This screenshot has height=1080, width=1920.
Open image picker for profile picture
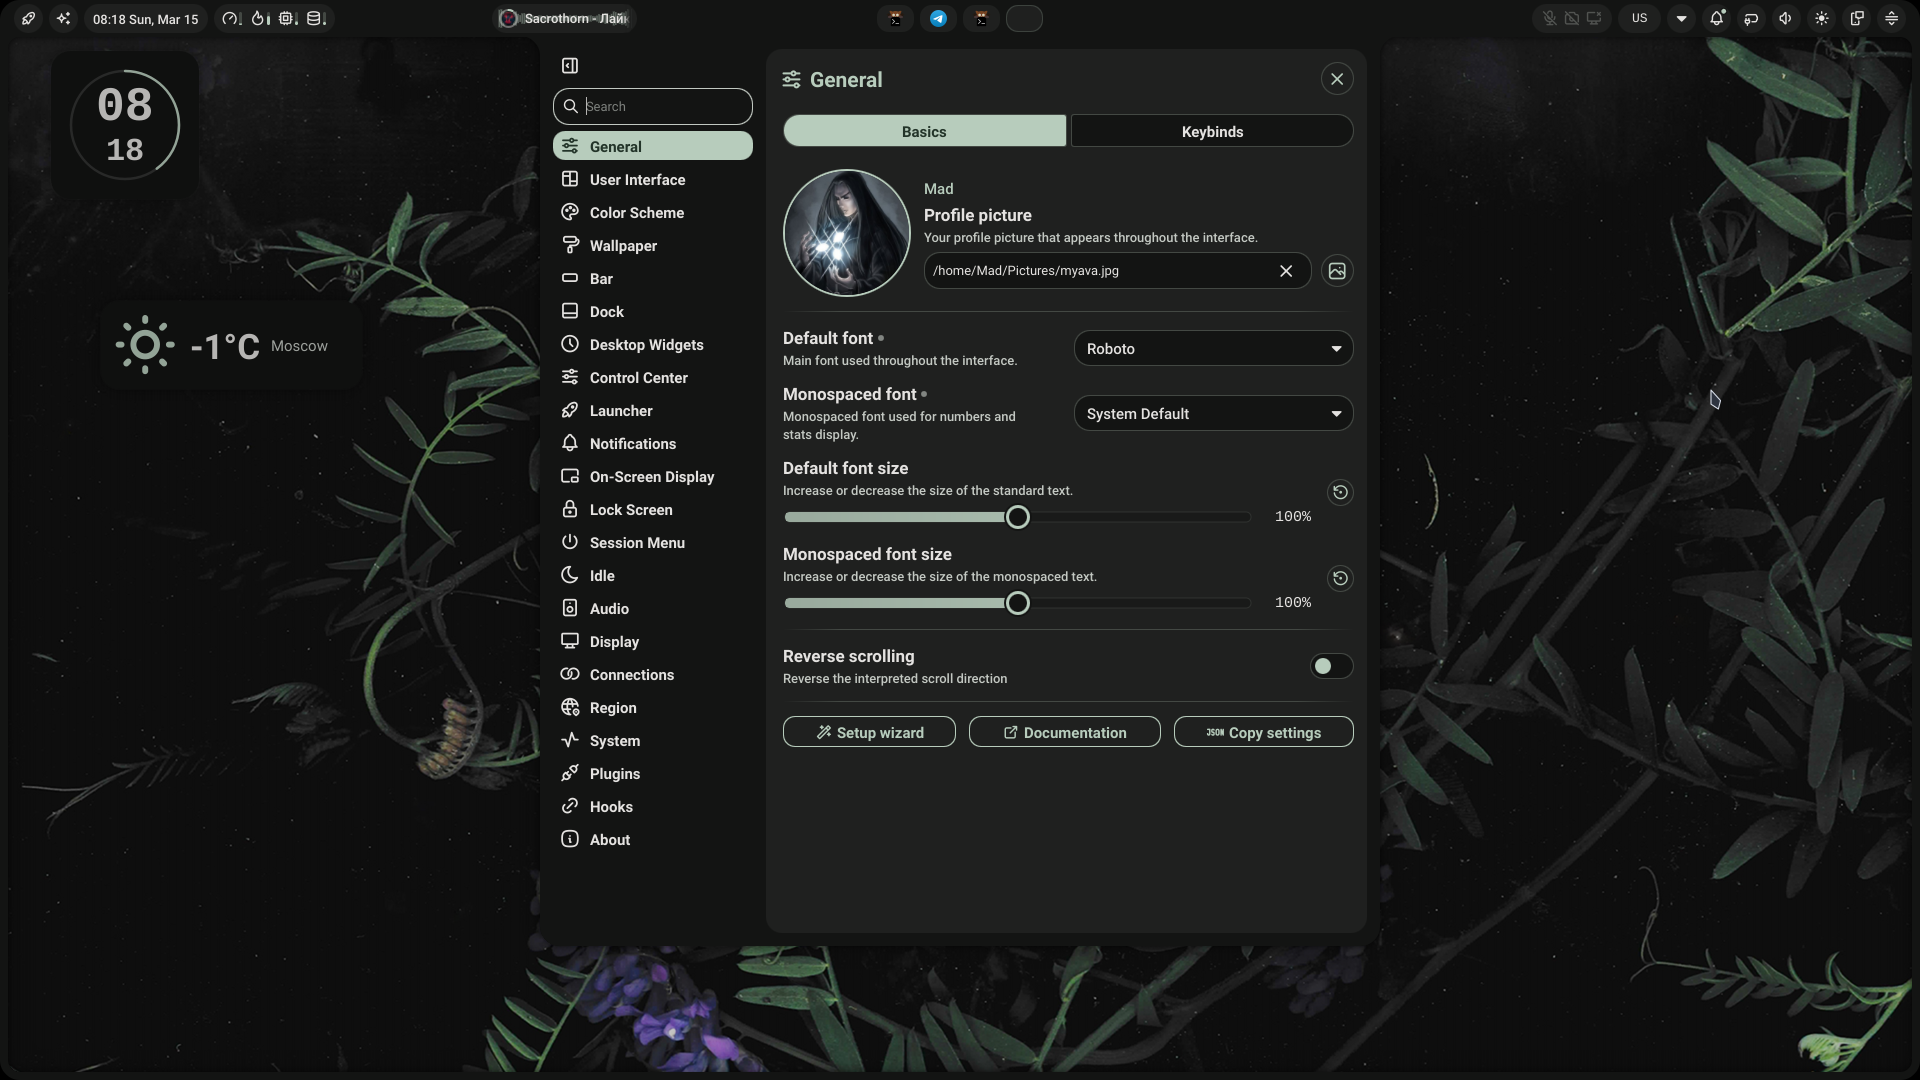(x=1337, y=271)
